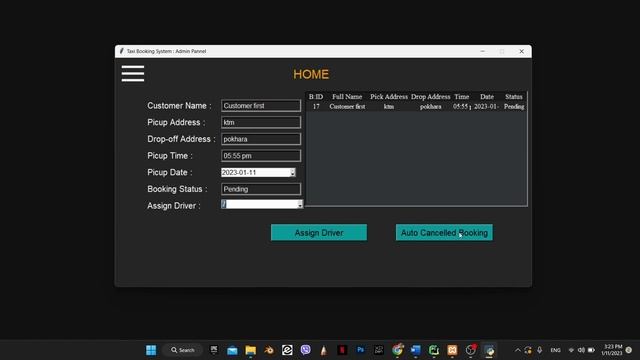Select the booking ID 17 cell
640x360 pixels.
tap(316, 107)
